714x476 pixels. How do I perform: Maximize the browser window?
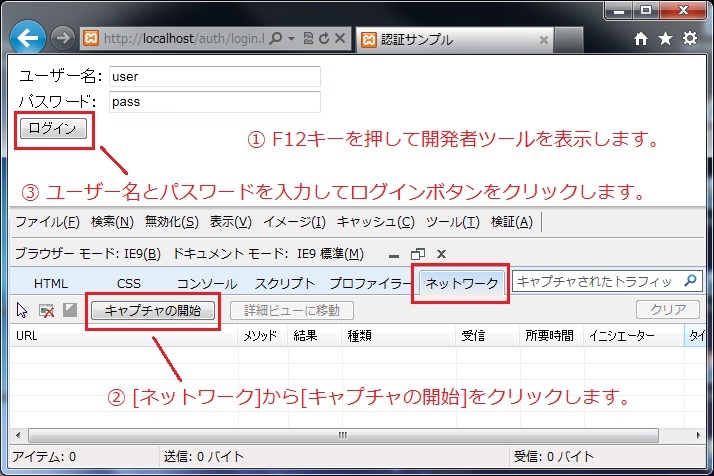[x=646, y=10]
